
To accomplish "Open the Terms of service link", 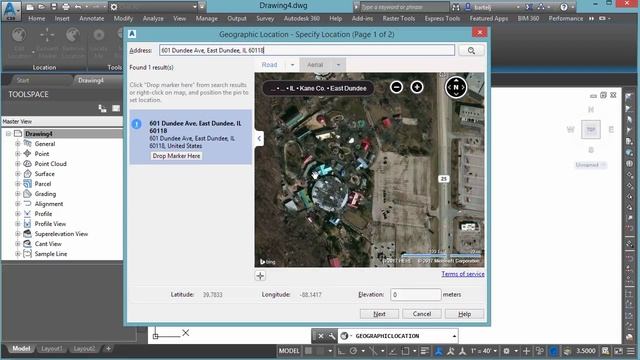I will [x=463, y=274].
